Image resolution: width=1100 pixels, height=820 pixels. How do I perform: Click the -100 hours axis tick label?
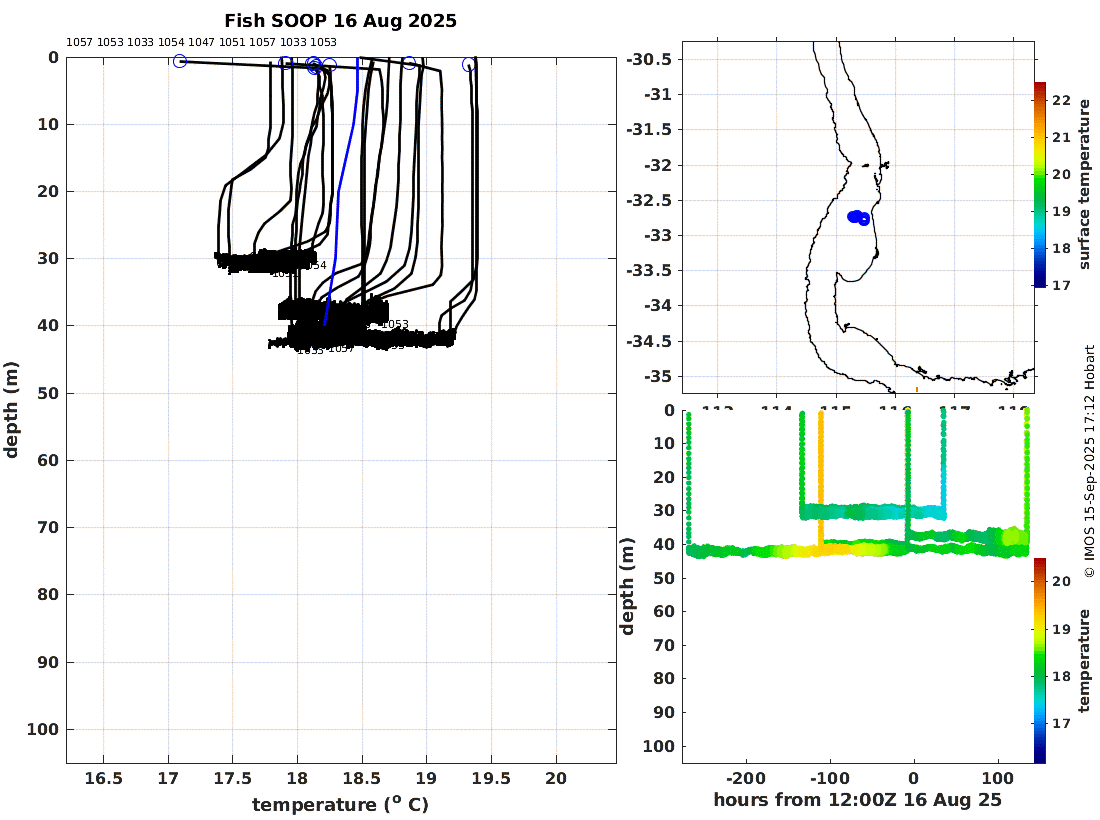[830, 778]
